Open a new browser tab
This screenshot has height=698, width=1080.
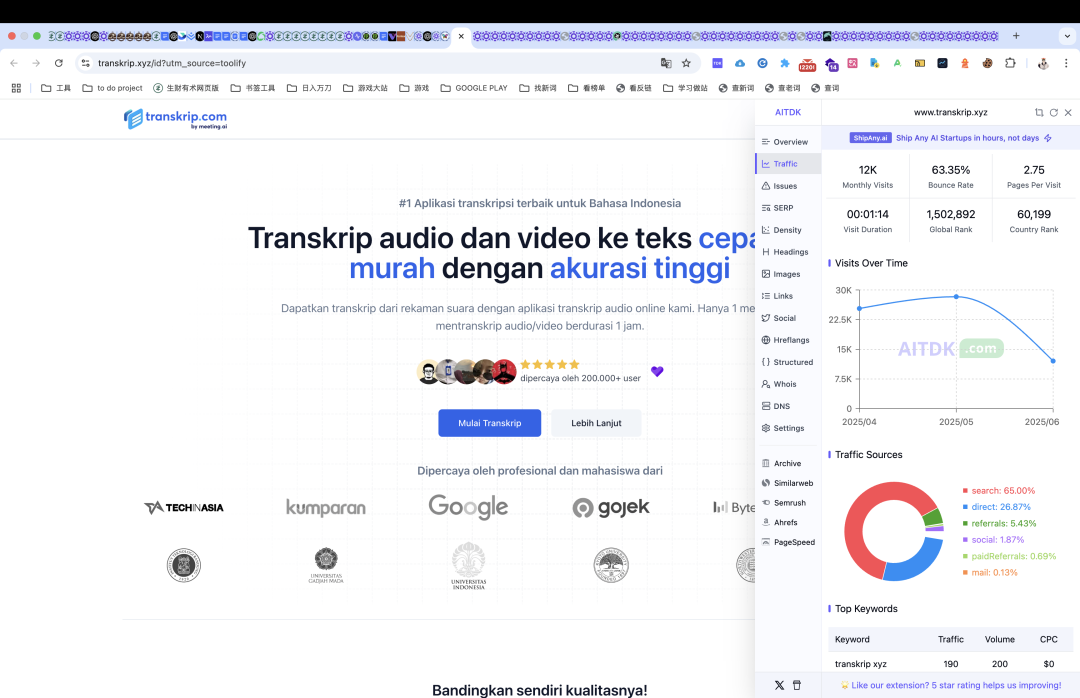pyautogui.click(x=1016, y=36)
